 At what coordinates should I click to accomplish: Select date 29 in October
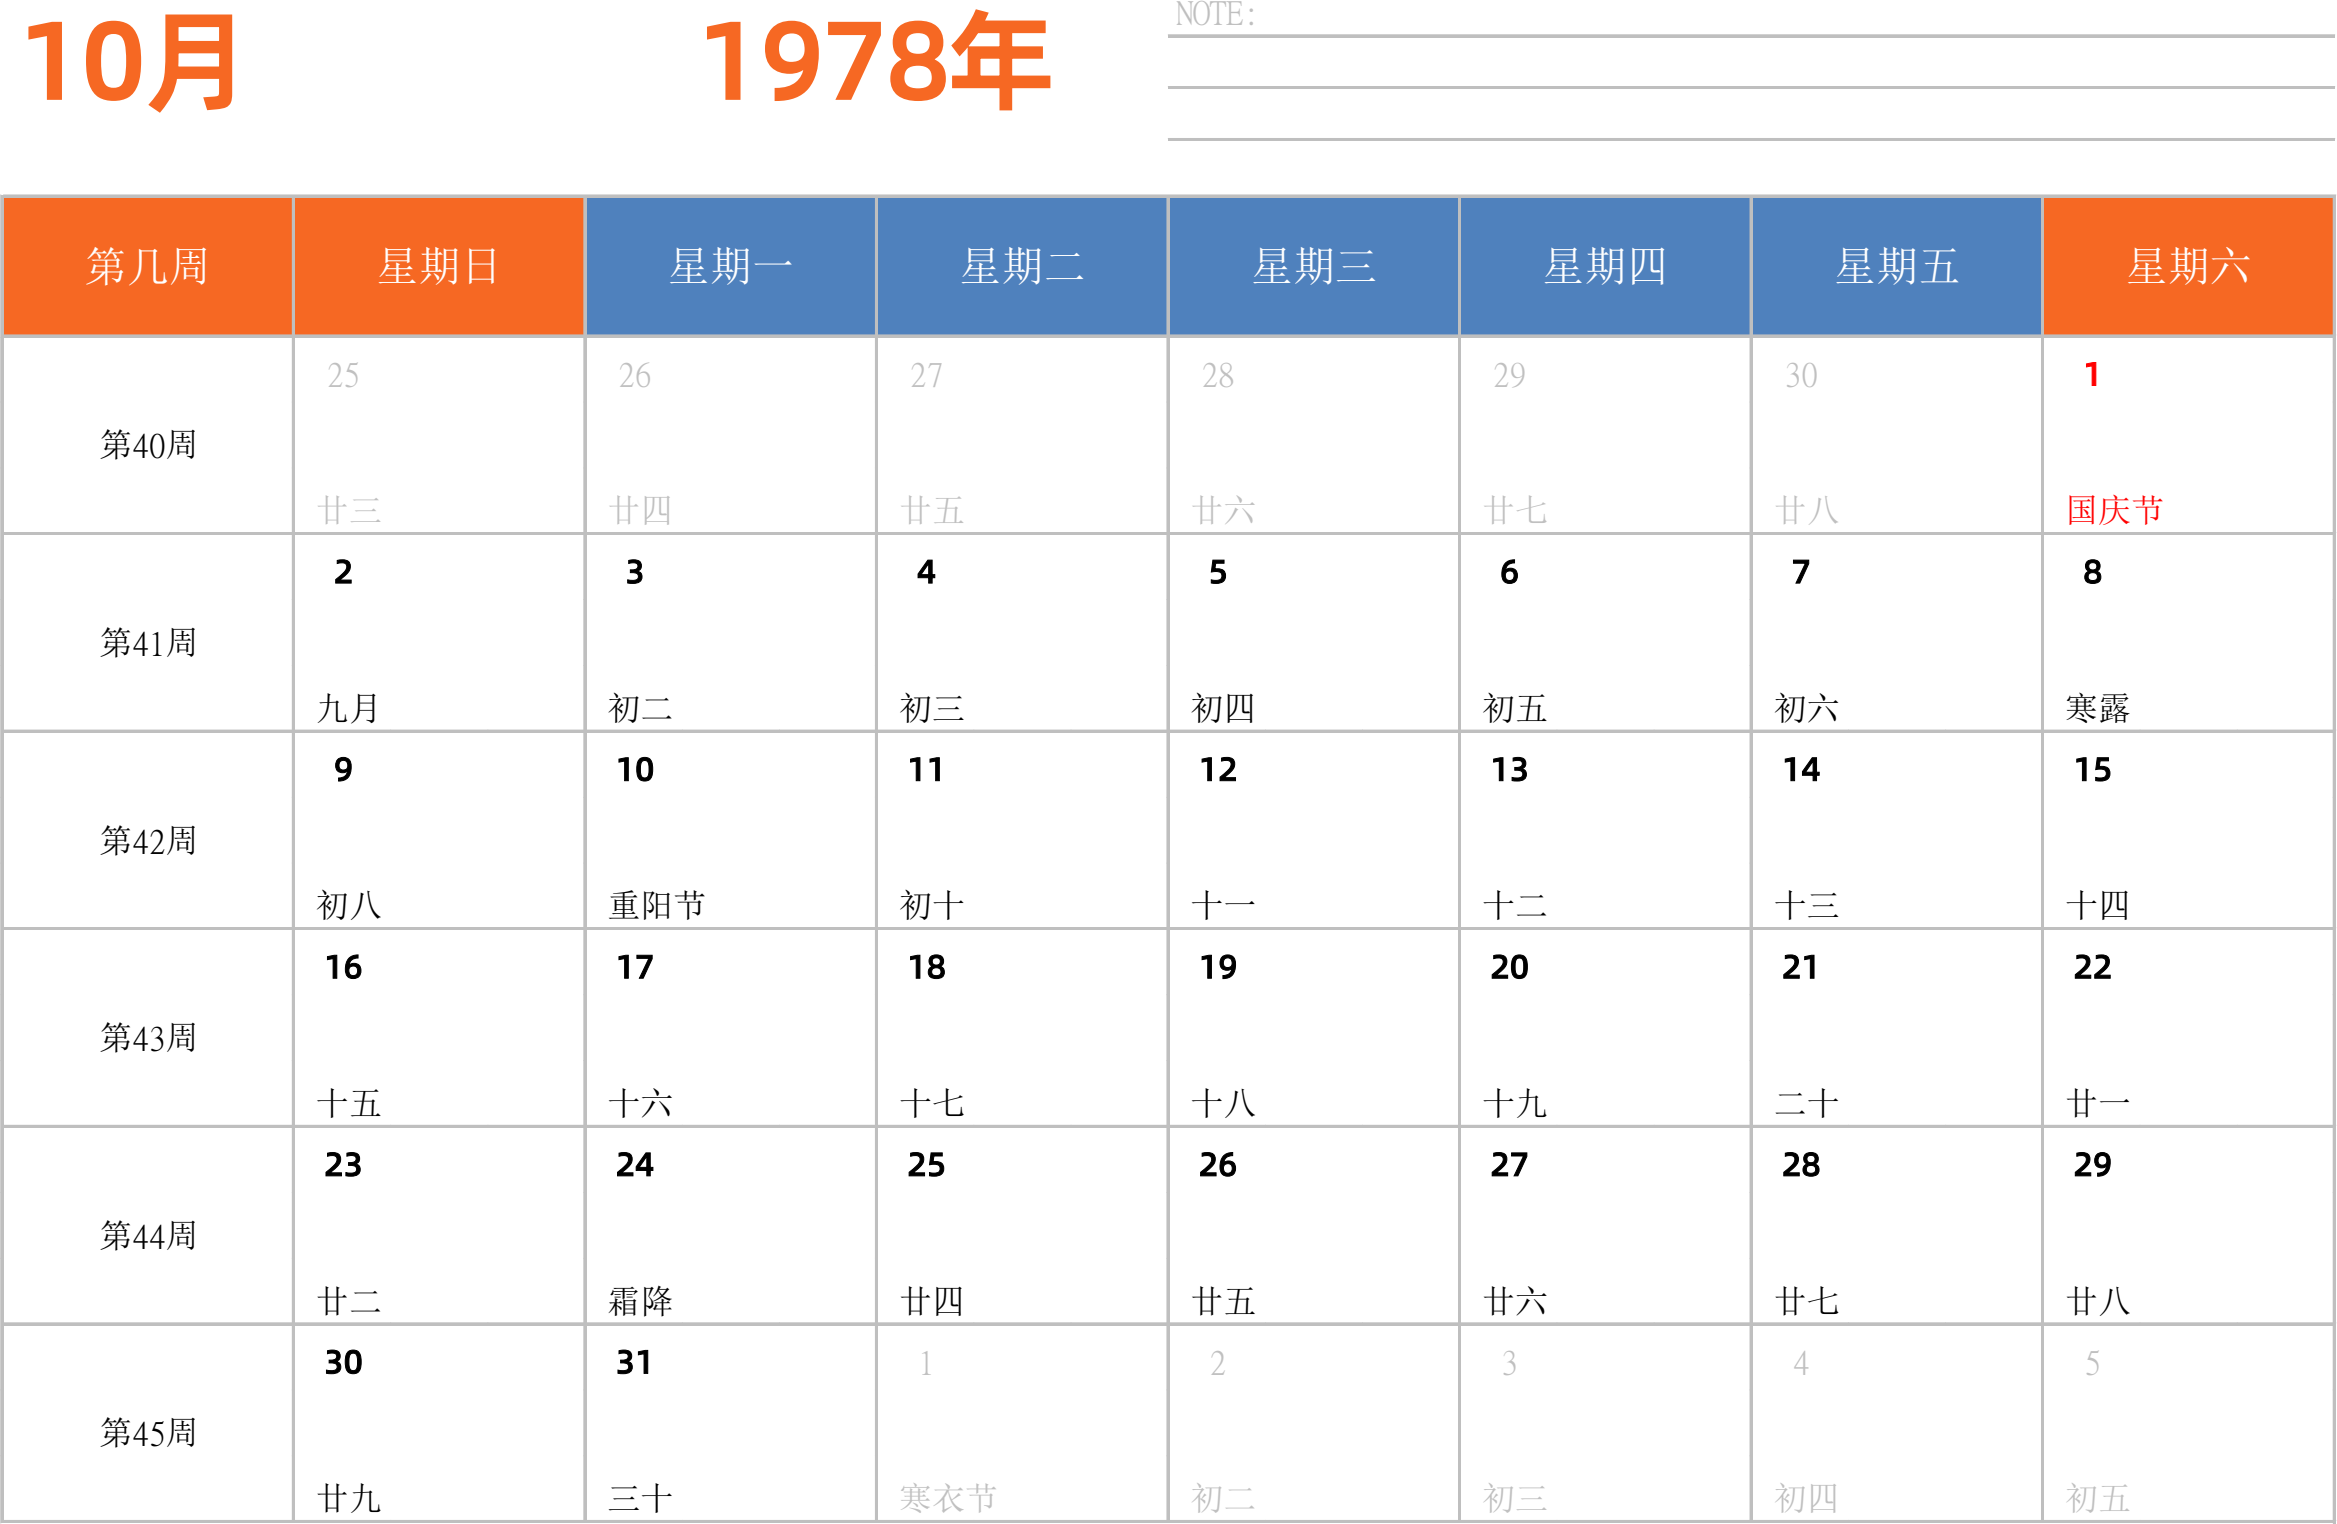point(2093,1165)
